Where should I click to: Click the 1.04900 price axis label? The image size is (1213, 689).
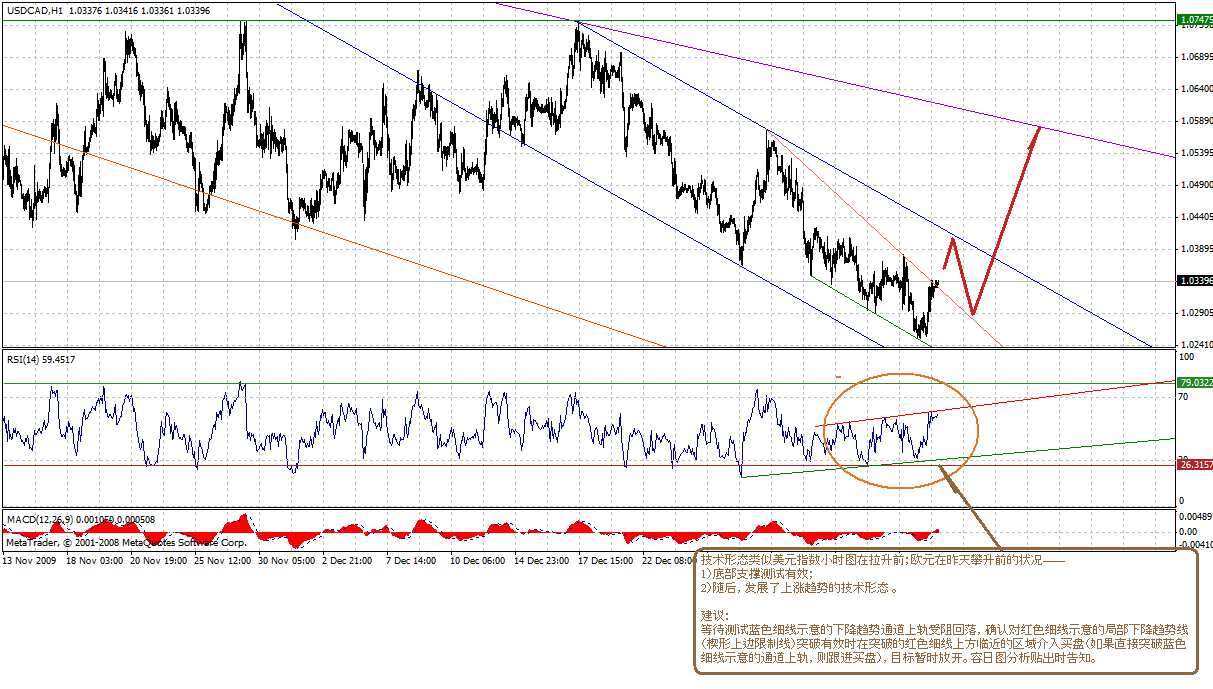coord(1196,185)
